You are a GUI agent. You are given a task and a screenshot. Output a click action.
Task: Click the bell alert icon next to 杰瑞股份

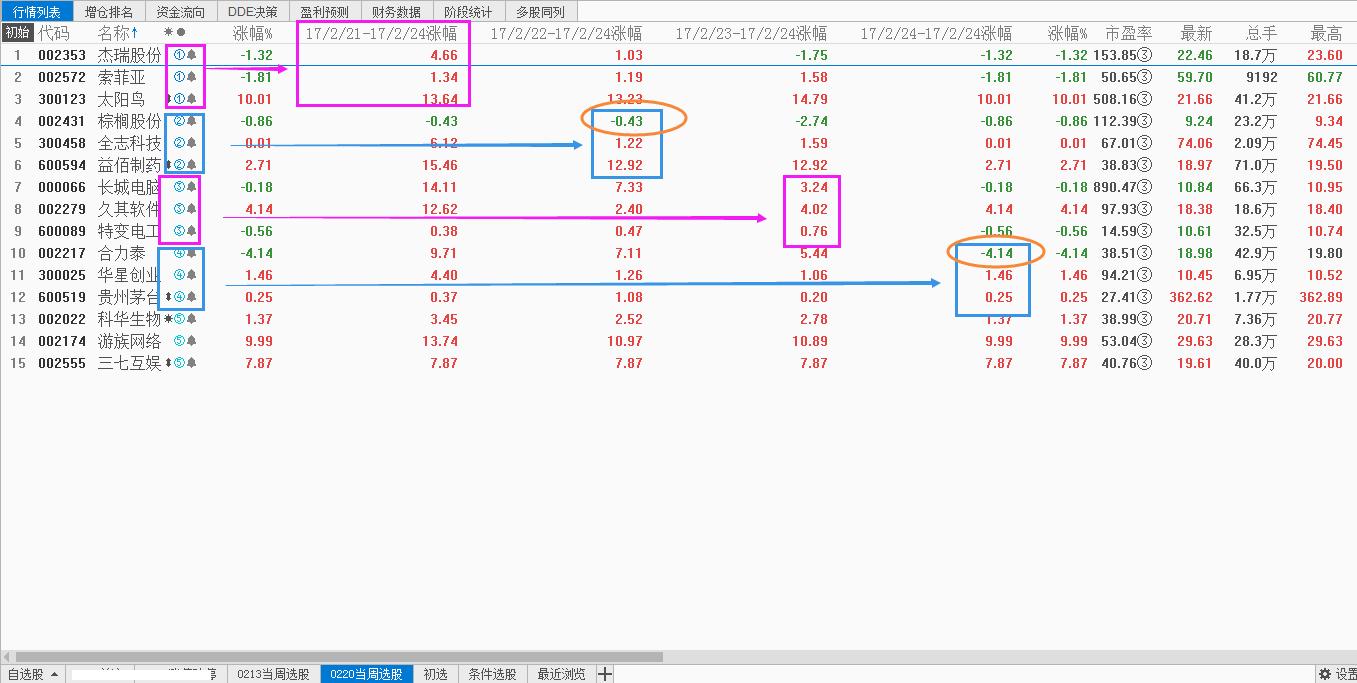pos(191,56)
